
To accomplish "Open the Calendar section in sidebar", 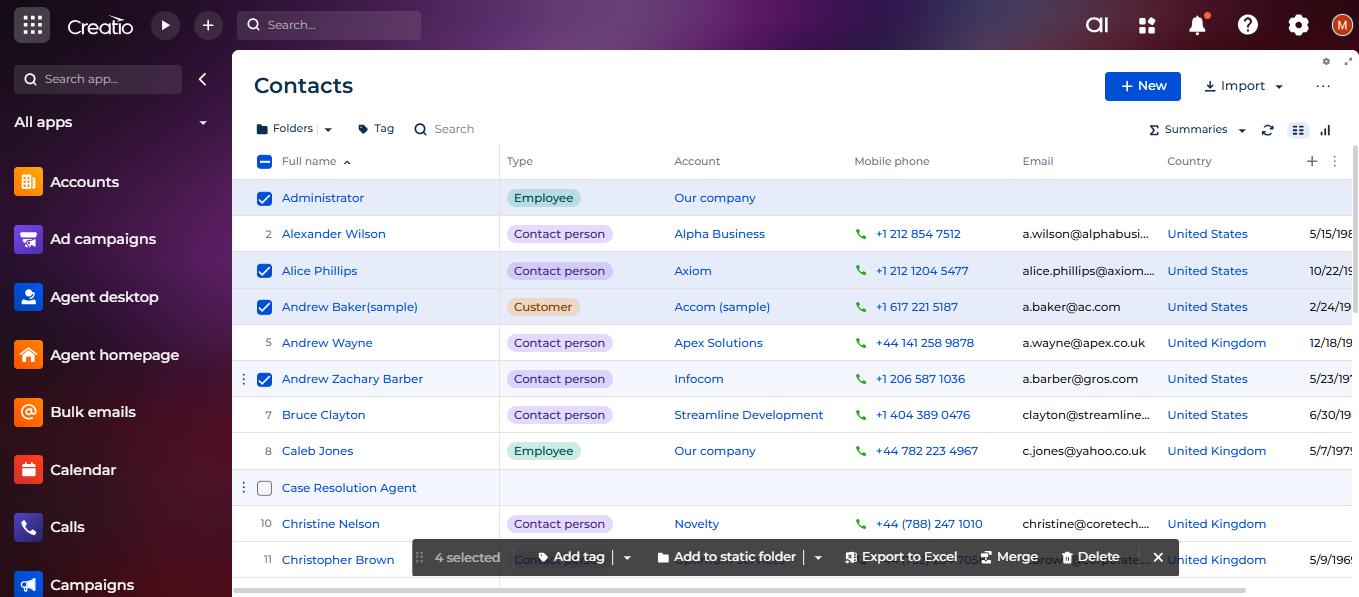I will tap(83, 470).
